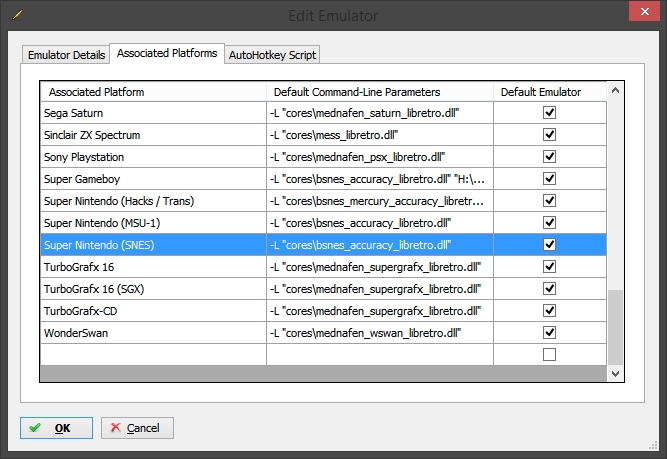
Task: Switch to the Emulator Details tab
Action: pyautogui.click(x=66, y=54)
